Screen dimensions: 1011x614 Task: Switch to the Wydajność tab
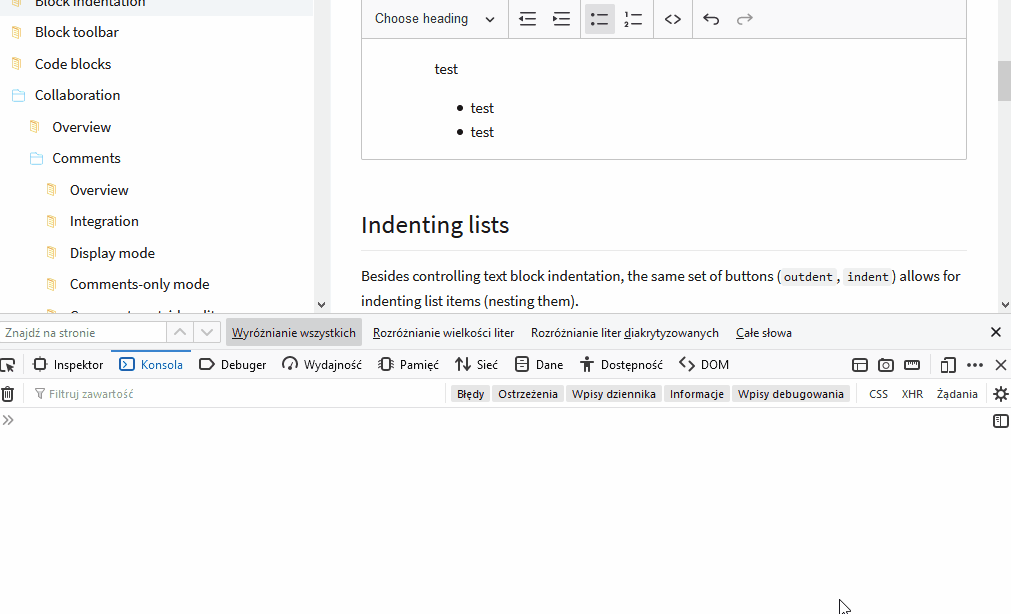pos(322,365)
